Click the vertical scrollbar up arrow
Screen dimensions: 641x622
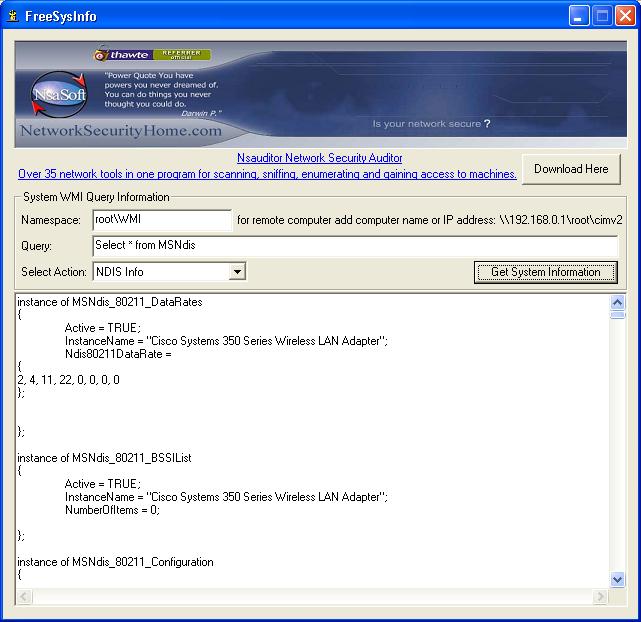click(617, 303)
